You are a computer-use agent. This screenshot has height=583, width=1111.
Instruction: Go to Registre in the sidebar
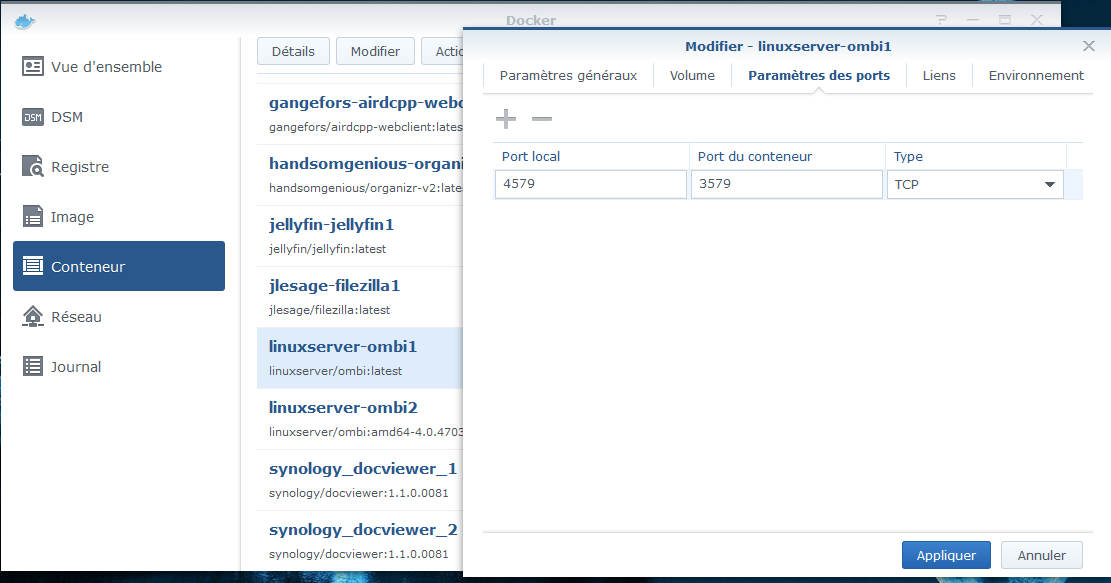coord(119,166)
